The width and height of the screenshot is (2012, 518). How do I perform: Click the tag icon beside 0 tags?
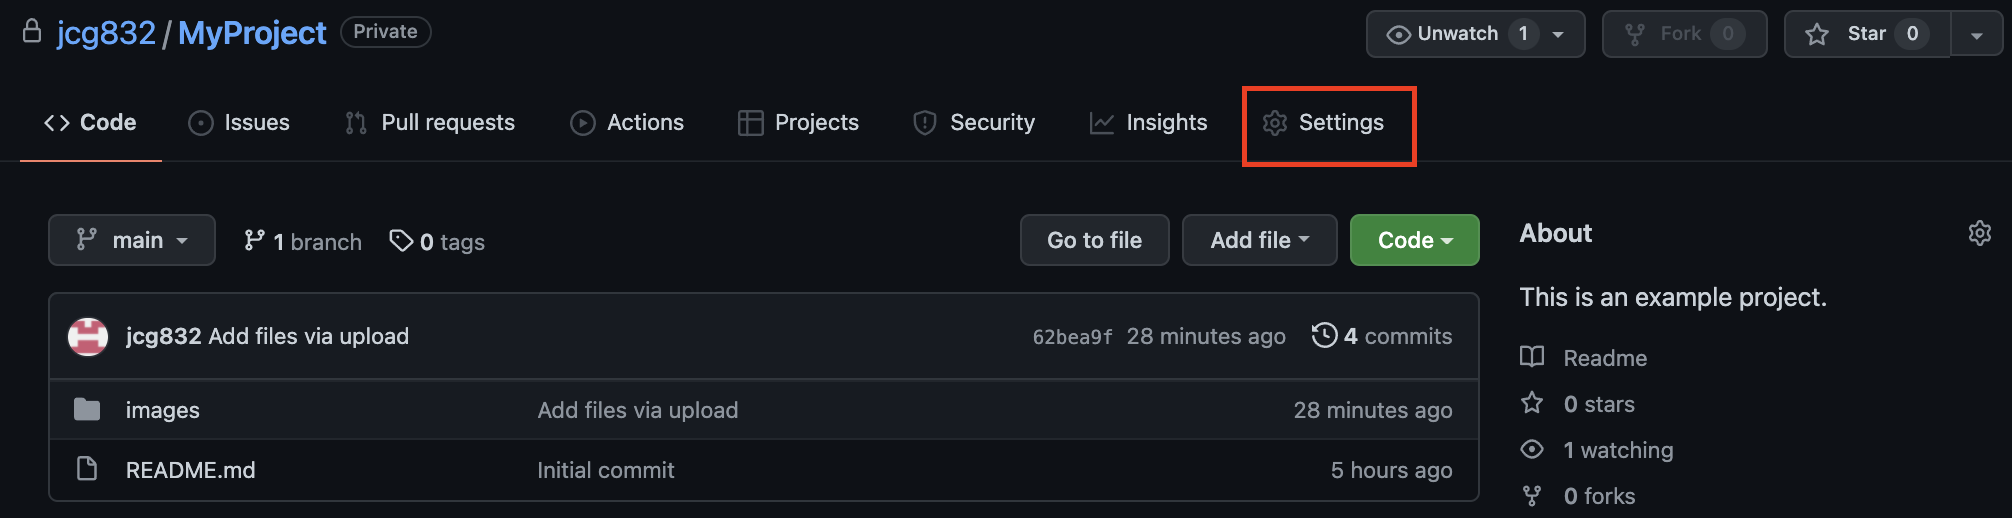pyautogui.click(x=401, y=241)
